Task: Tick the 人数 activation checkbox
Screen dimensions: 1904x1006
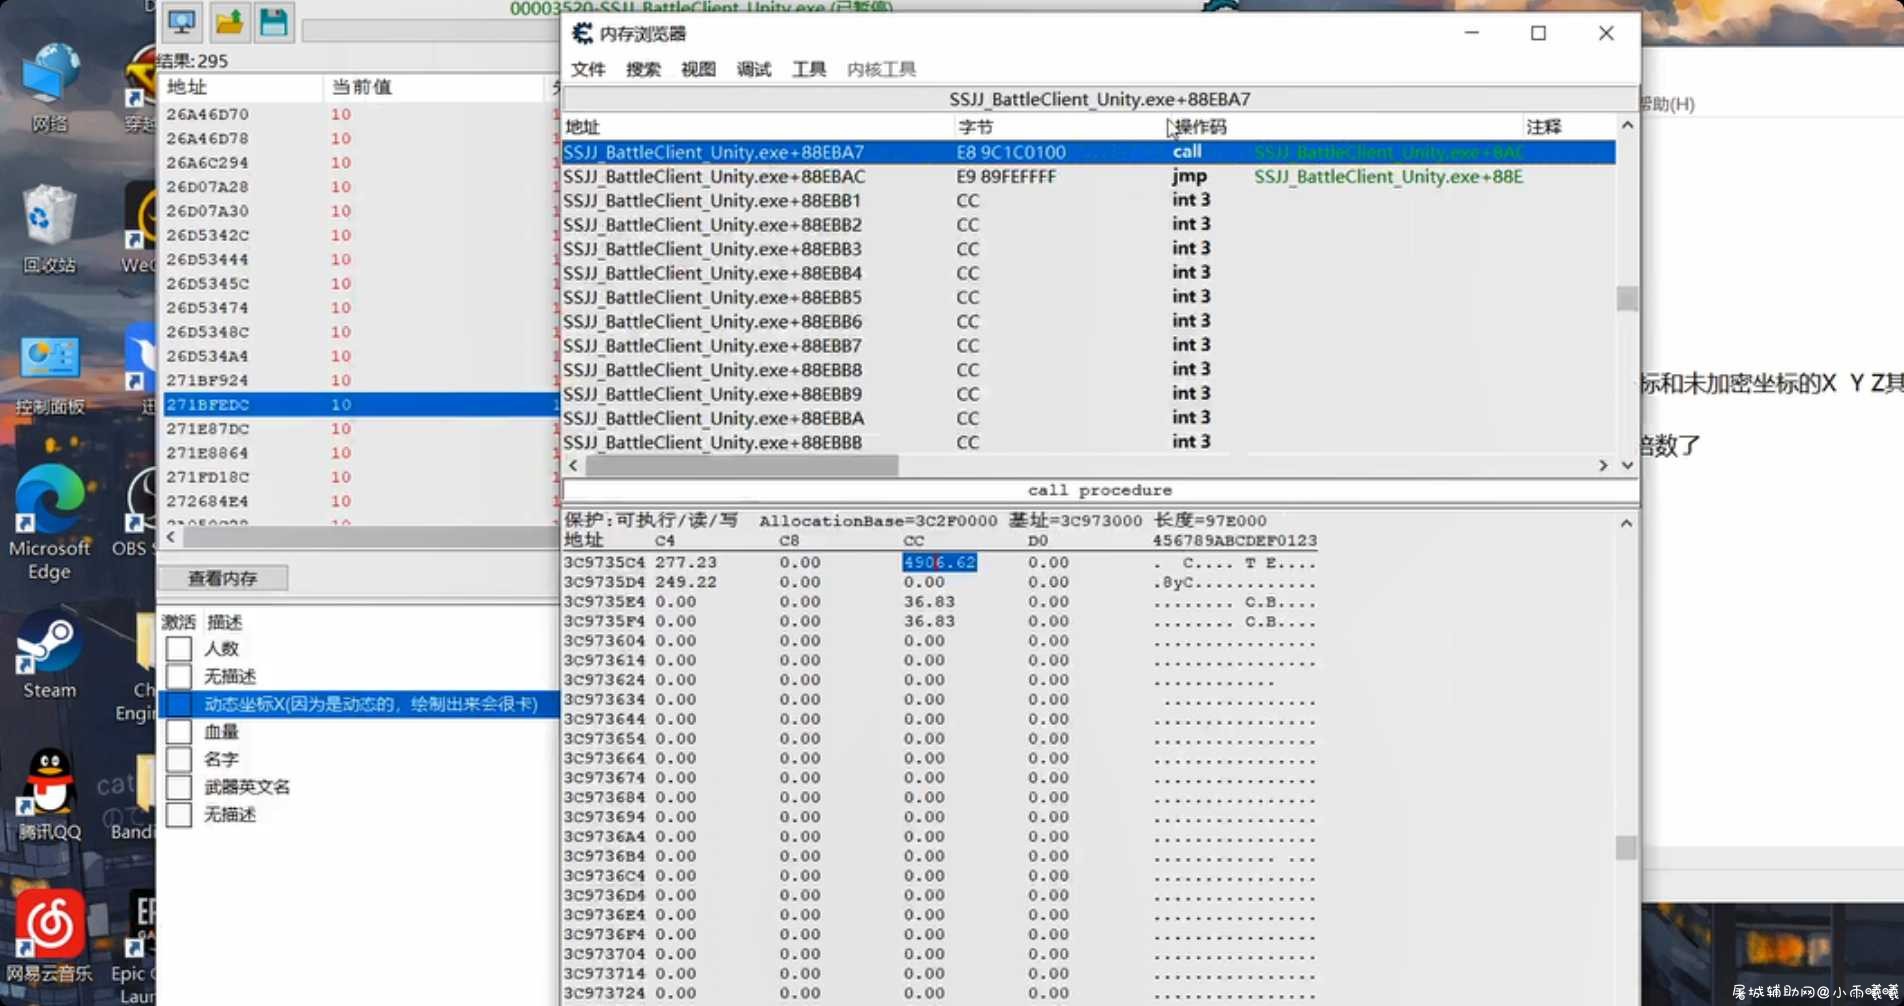Action: [179, 648]
